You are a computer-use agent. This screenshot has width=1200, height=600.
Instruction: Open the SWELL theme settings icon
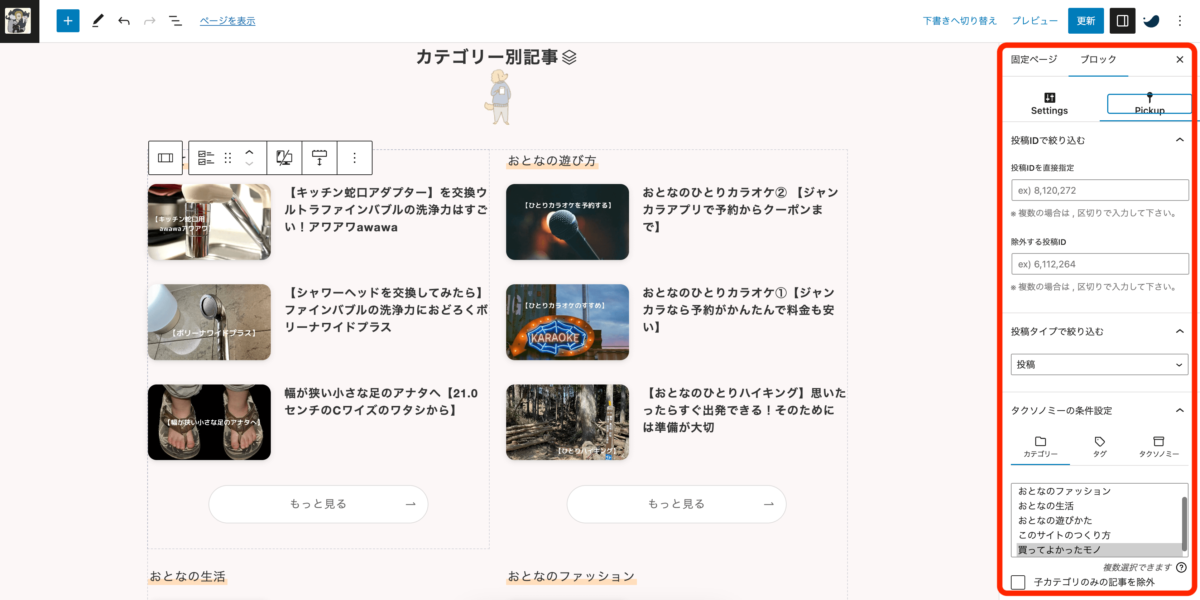pos(1152,20)
